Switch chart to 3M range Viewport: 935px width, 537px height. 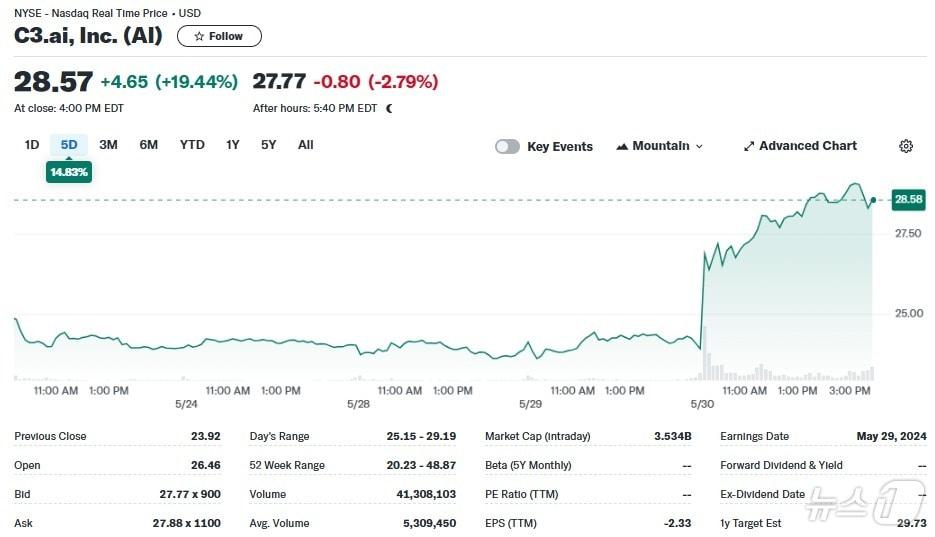(108, 145)
